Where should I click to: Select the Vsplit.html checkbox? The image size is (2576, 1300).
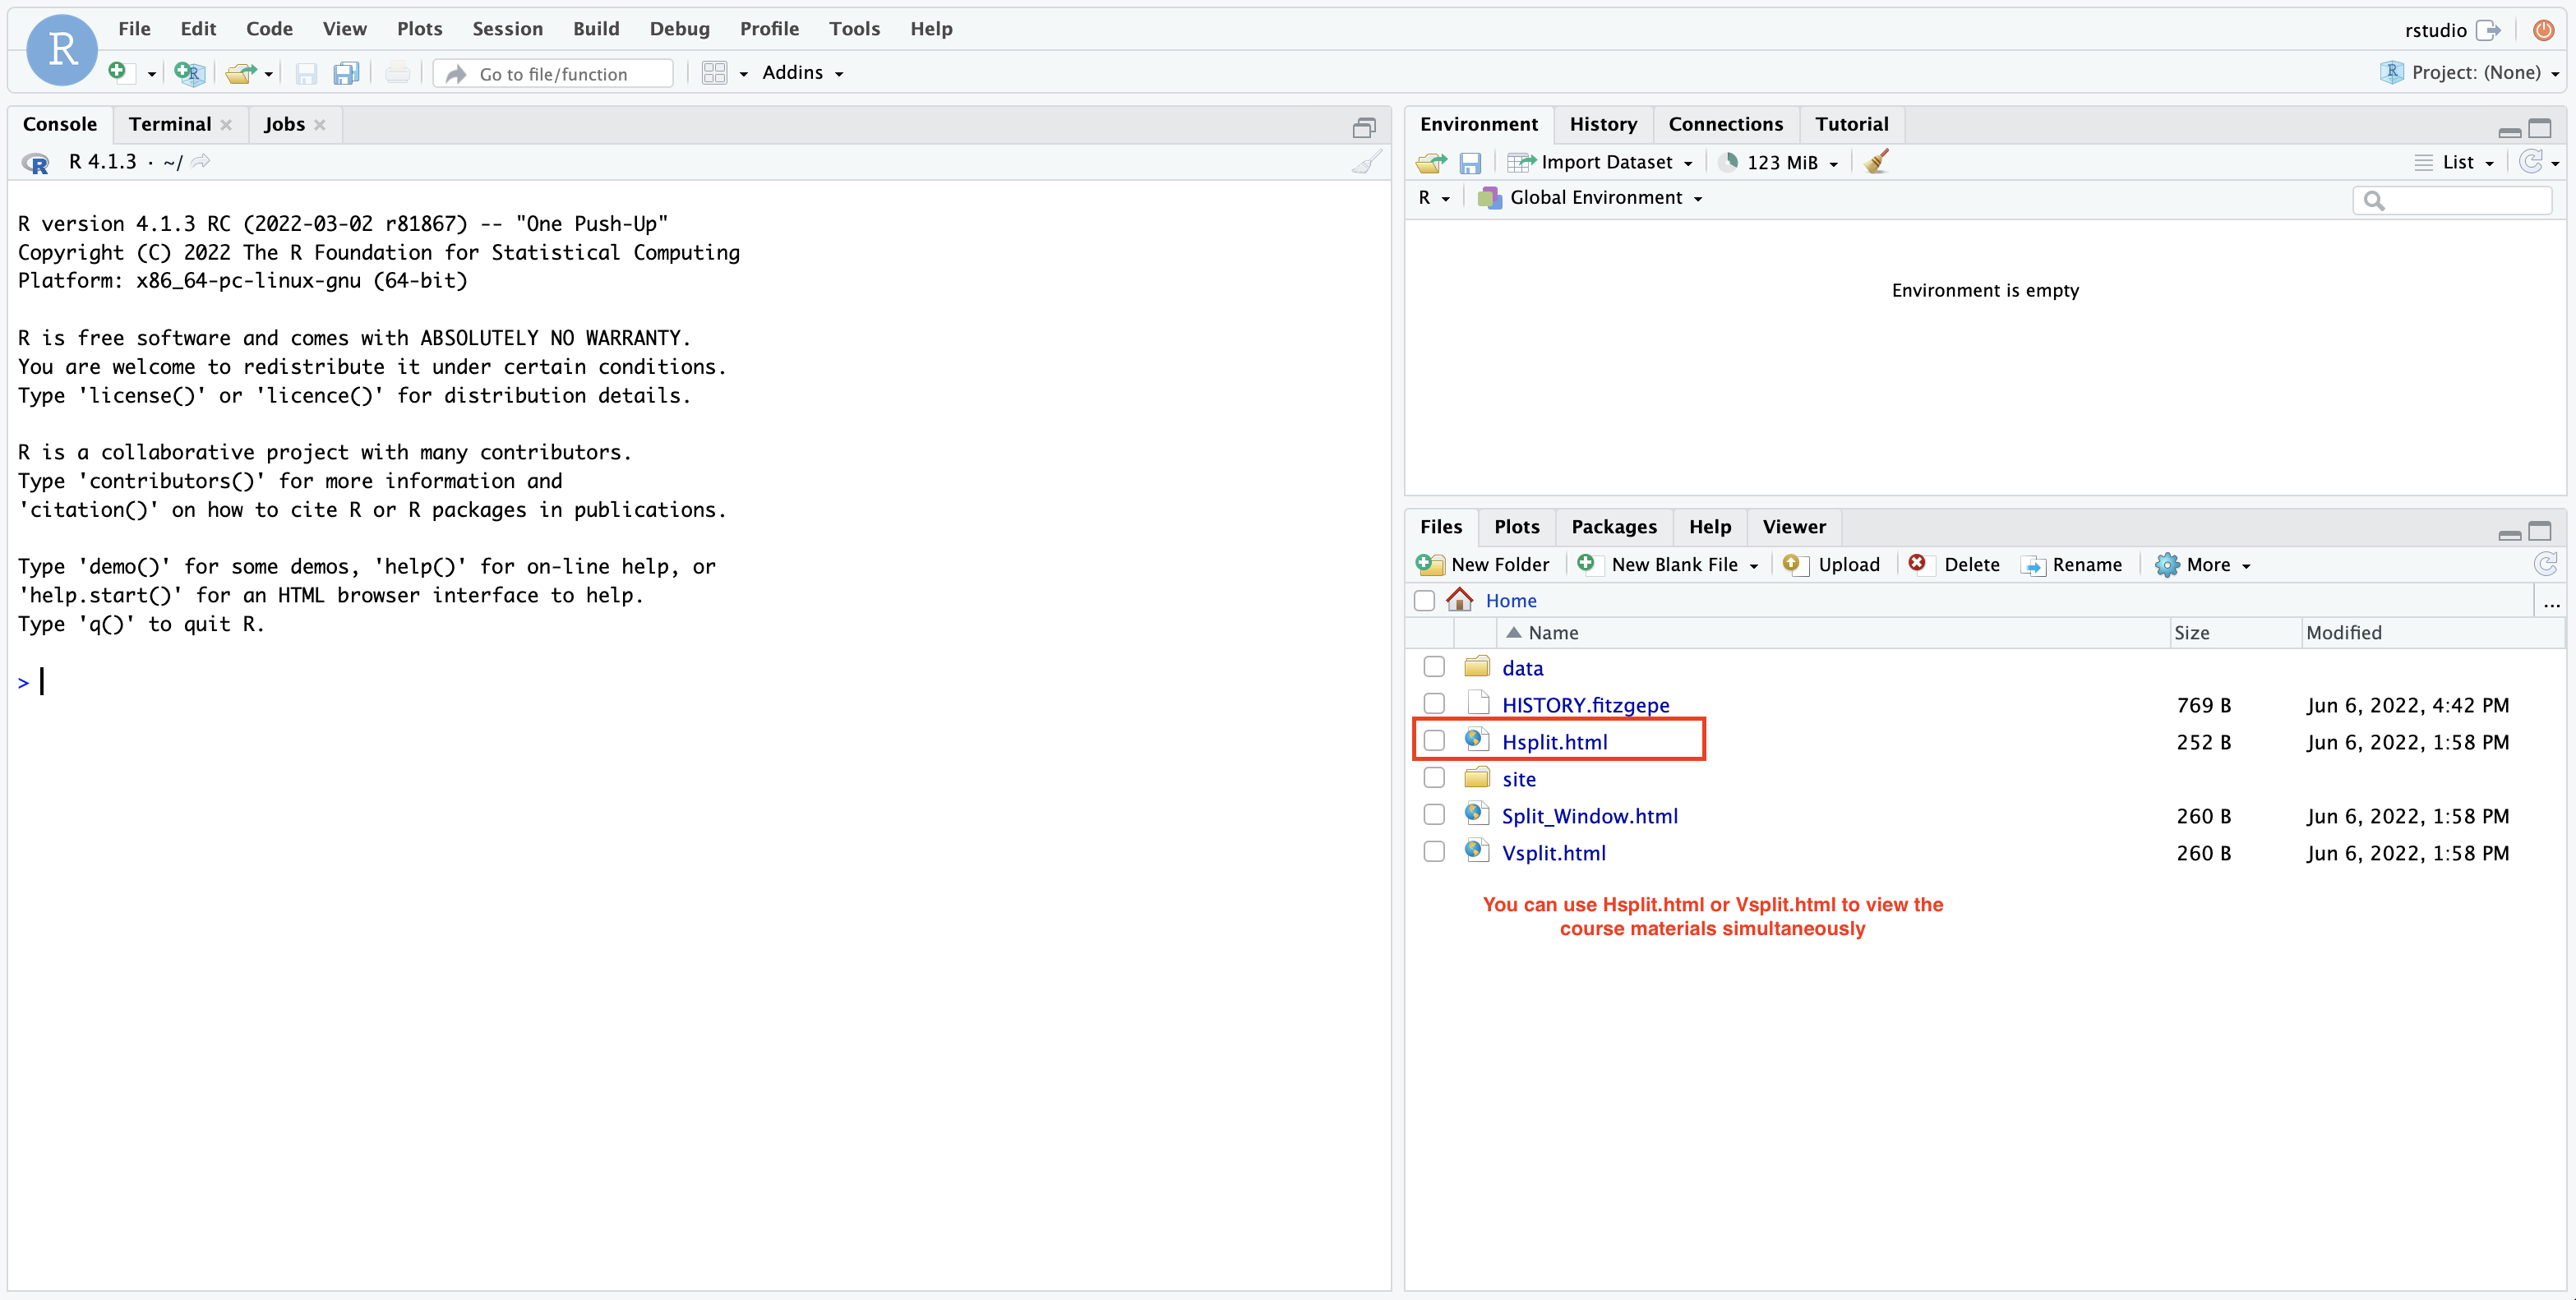(x=1434, y=852)
